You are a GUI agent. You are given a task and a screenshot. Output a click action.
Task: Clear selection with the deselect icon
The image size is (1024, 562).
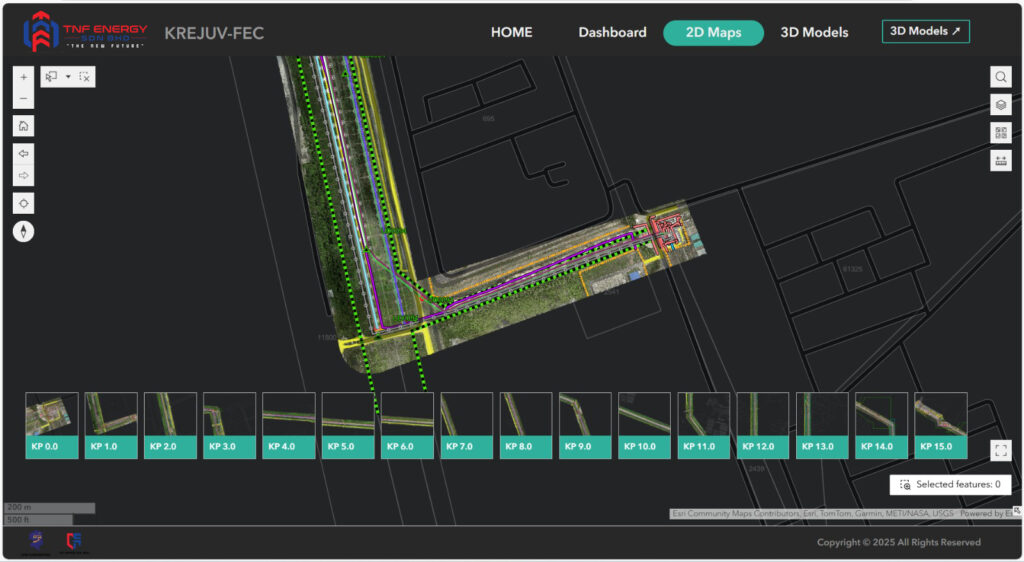(x=85, y=77)
